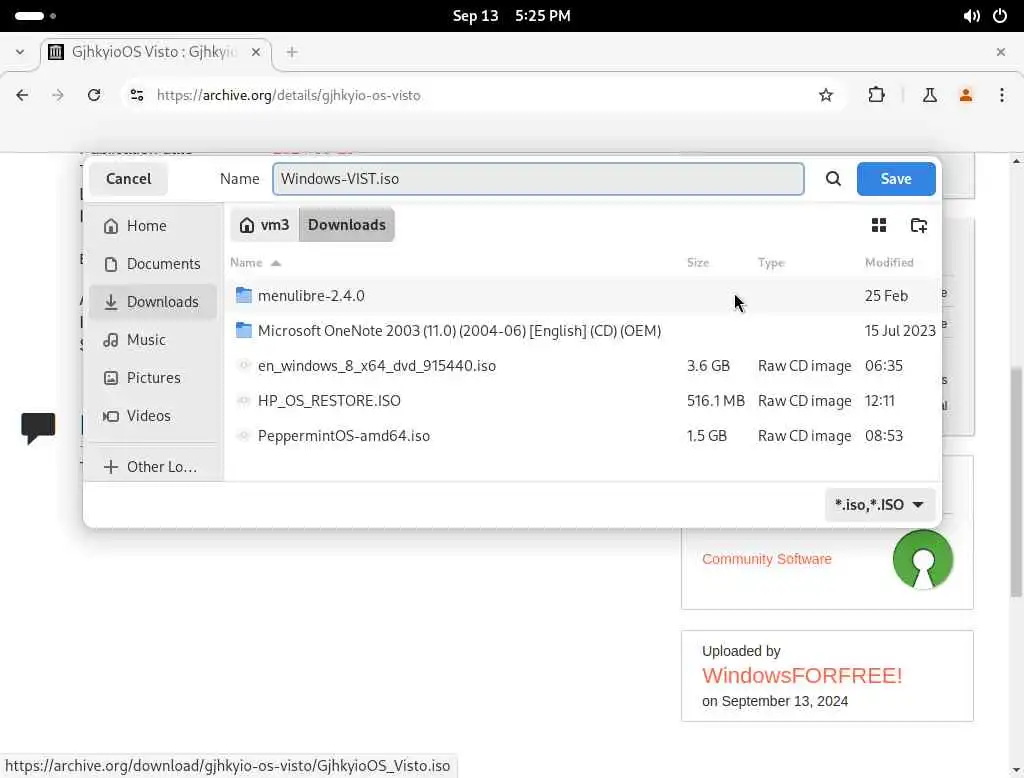1024x778 pixels.
Task: Click the 15 Jul 2023 modified date
Action: 900,331
